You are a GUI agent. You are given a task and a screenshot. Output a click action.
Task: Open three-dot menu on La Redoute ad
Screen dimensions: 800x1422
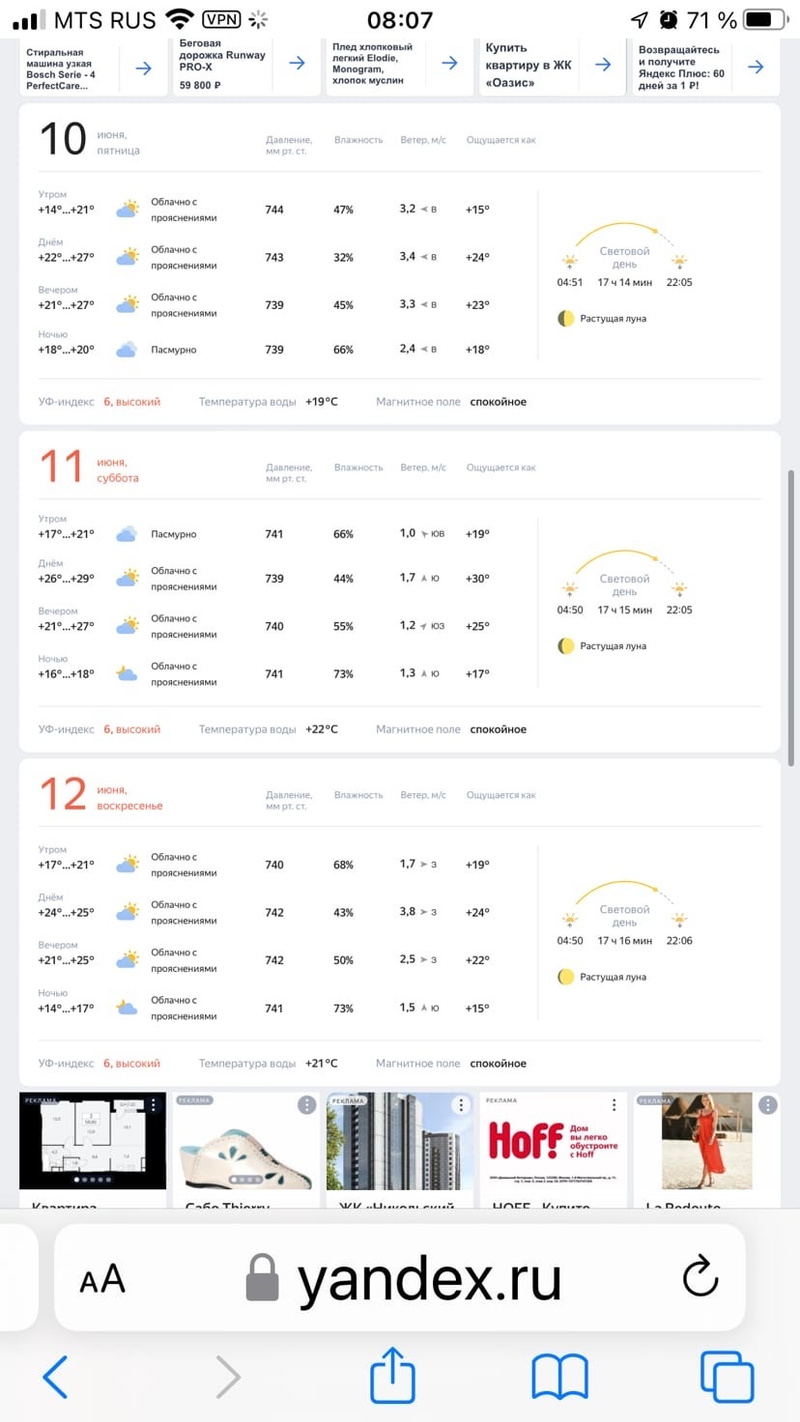(767, 1105)
